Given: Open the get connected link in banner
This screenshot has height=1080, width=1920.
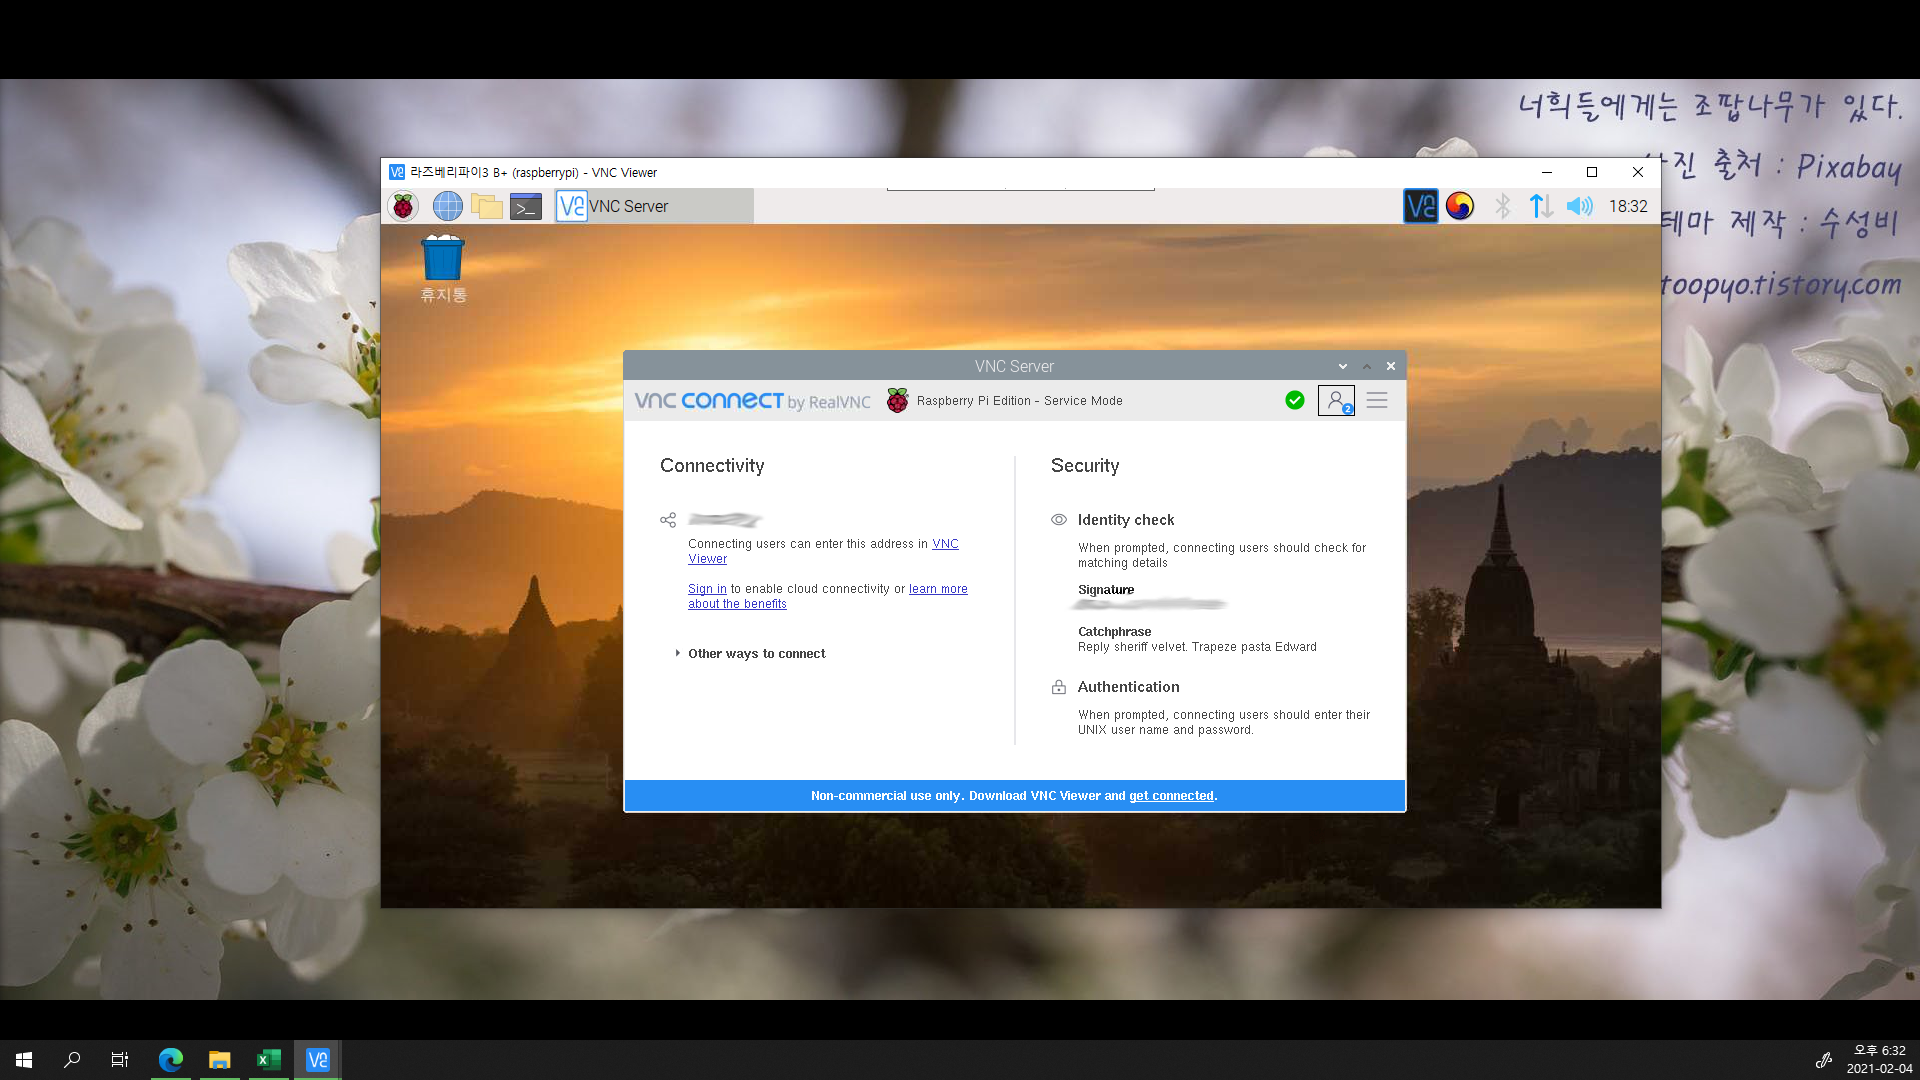Looking at the screenshot, I should (x=1171, y=796).
